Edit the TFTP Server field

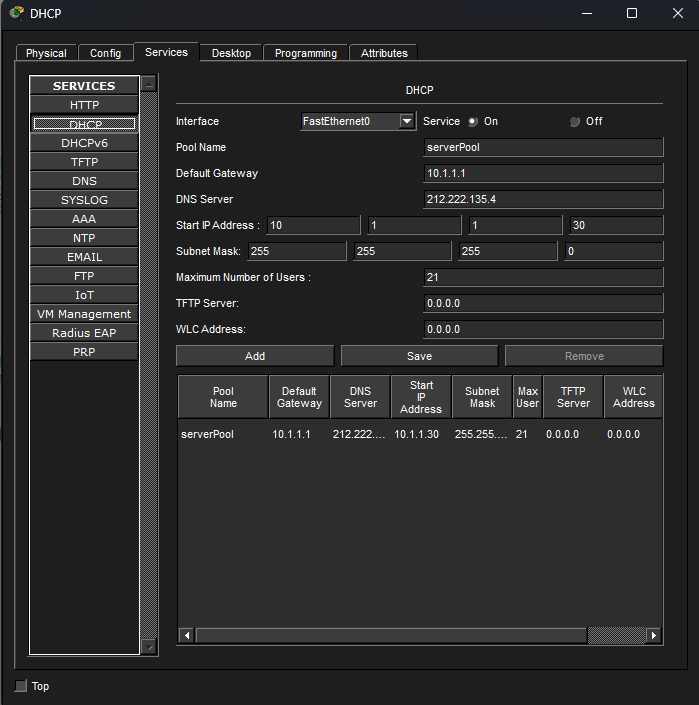[543, 303]
